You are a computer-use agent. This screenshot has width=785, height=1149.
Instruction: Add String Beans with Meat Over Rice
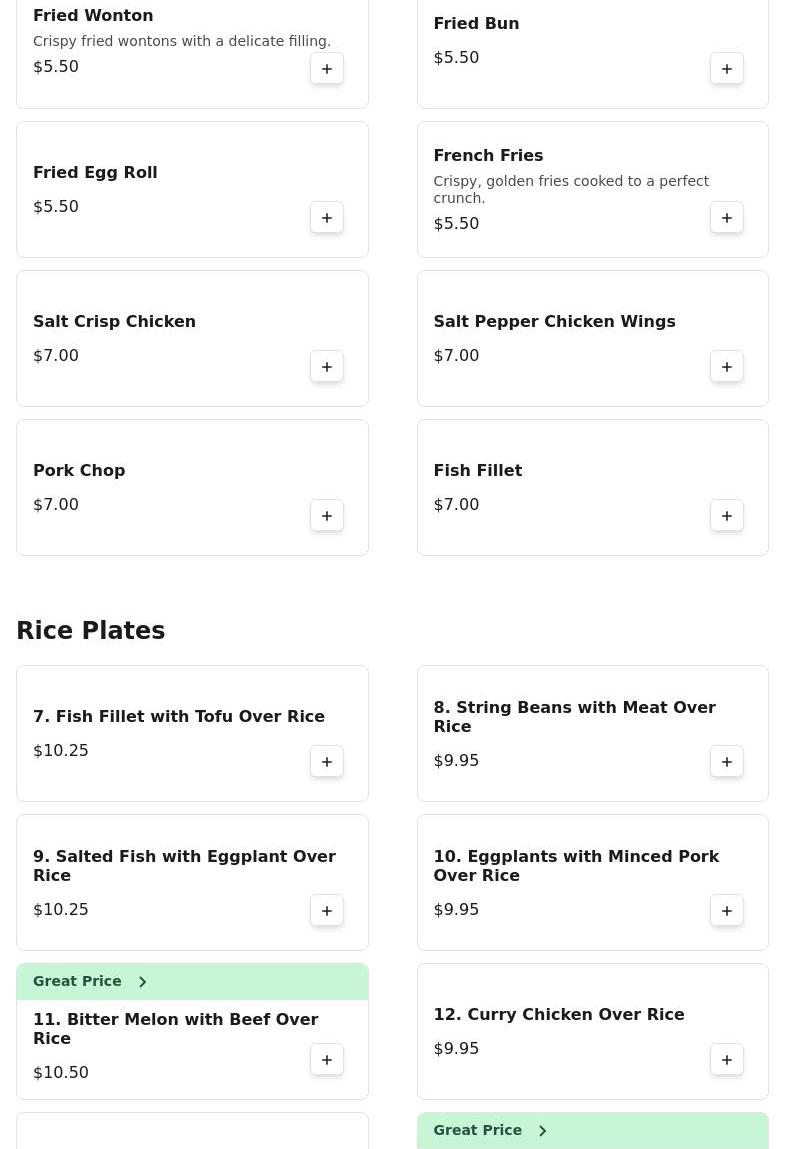point(727,762)
